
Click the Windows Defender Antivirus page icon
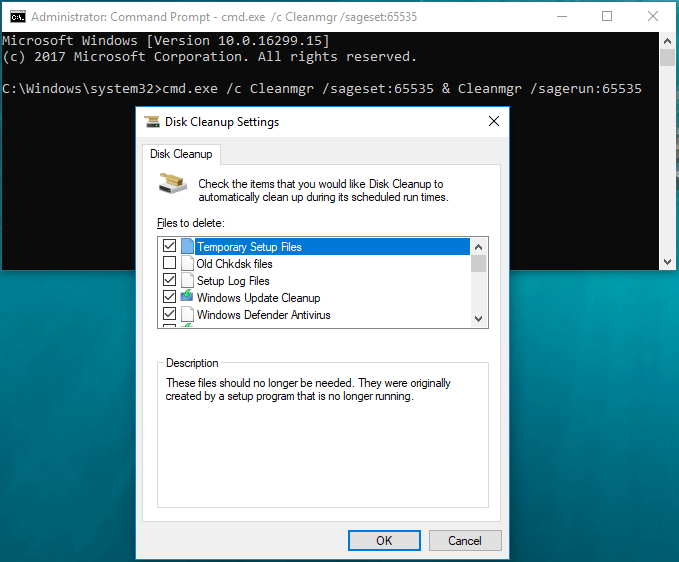coord(187,314)
